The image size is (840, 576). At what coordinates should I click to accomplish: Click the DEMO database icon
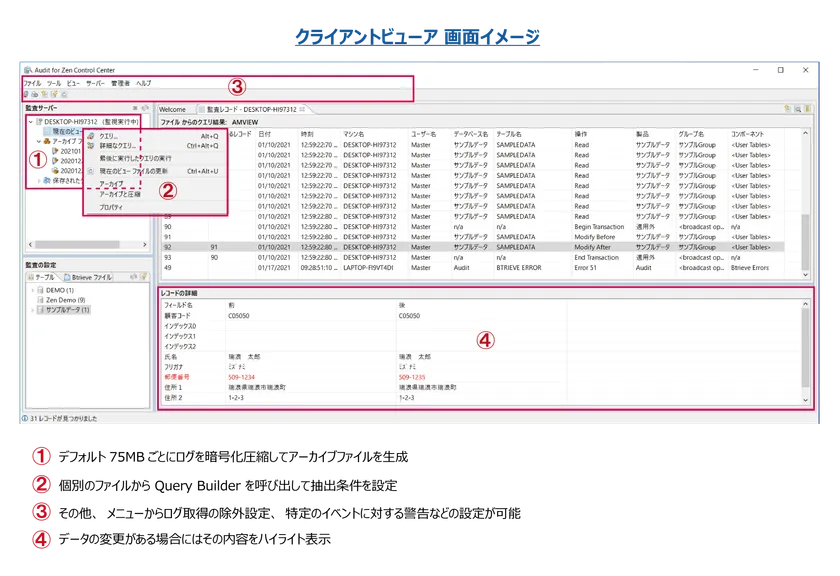40,290
